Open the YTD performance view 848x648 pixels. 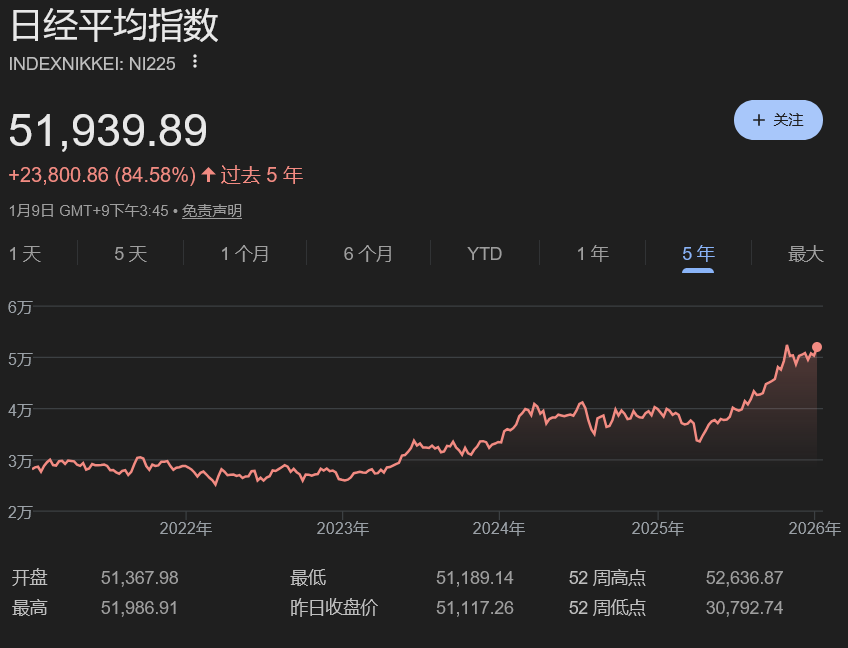(484, 254)
